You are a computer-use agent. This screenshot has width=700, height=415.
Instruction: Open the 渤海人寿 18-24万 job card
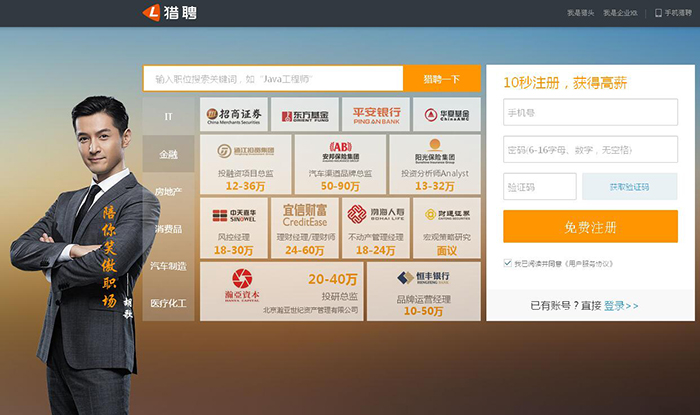tap(376, 228)
